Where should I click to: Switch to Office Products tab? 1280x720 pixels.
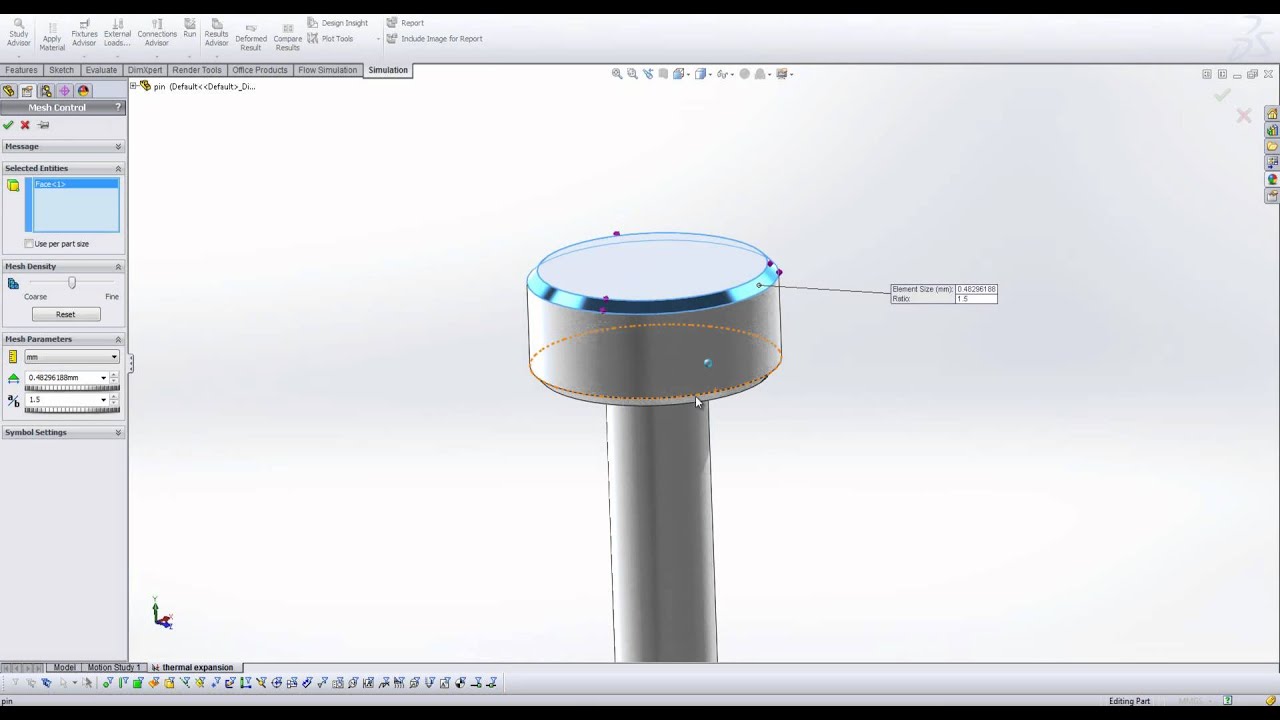[x=260, y=70]
